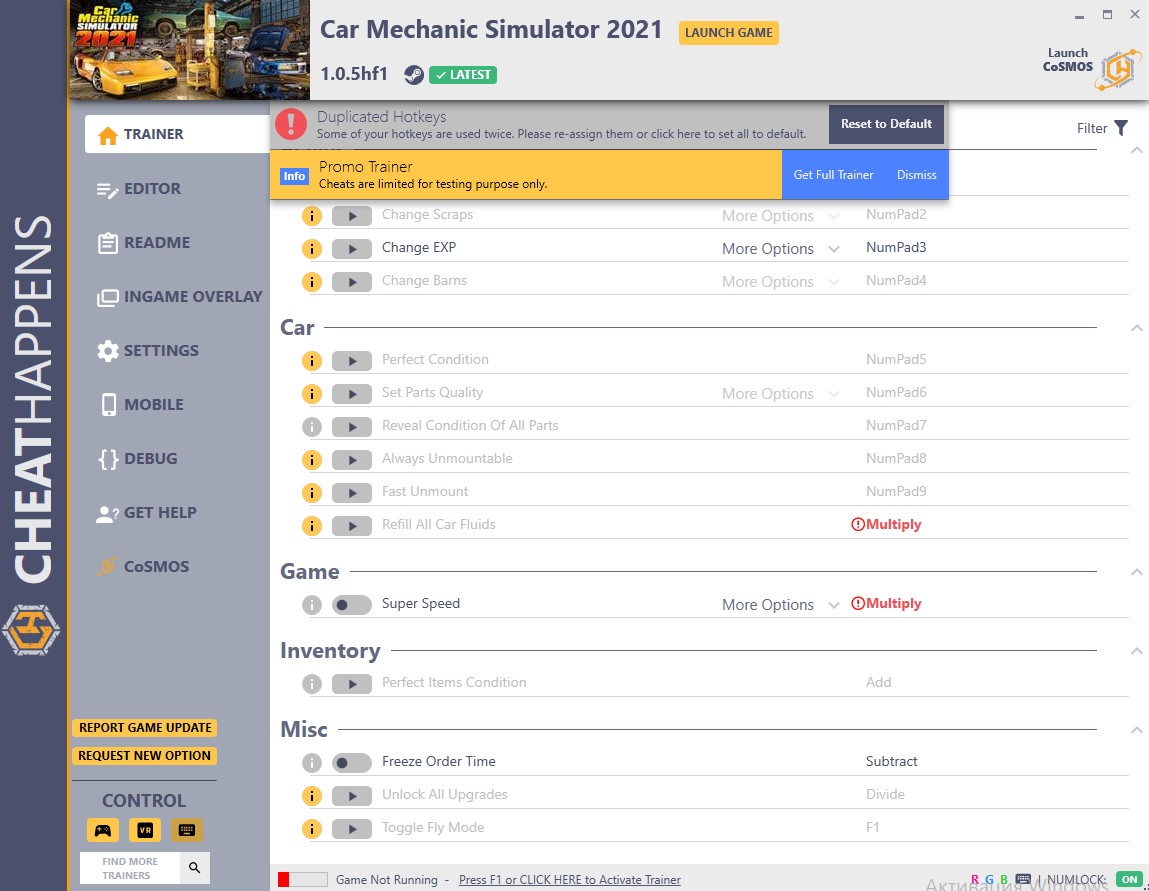Collapse the Car section chevron
Screen dimensions: 1149x891
1137,328
